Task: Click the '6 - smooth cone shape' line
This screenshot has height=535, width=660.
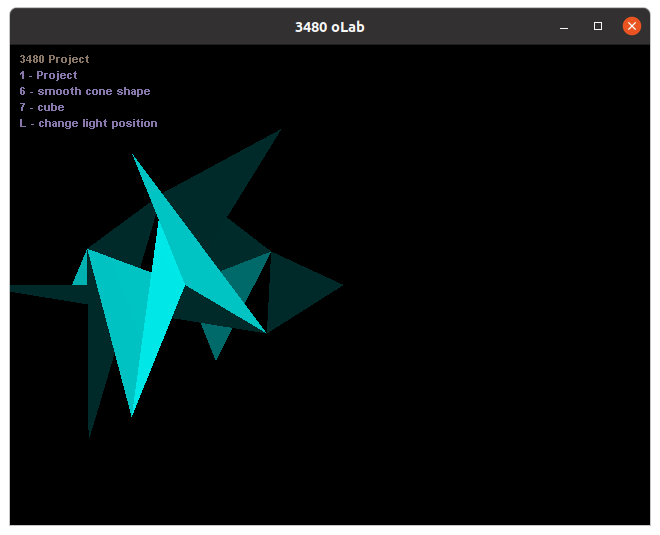Action: 85,91
